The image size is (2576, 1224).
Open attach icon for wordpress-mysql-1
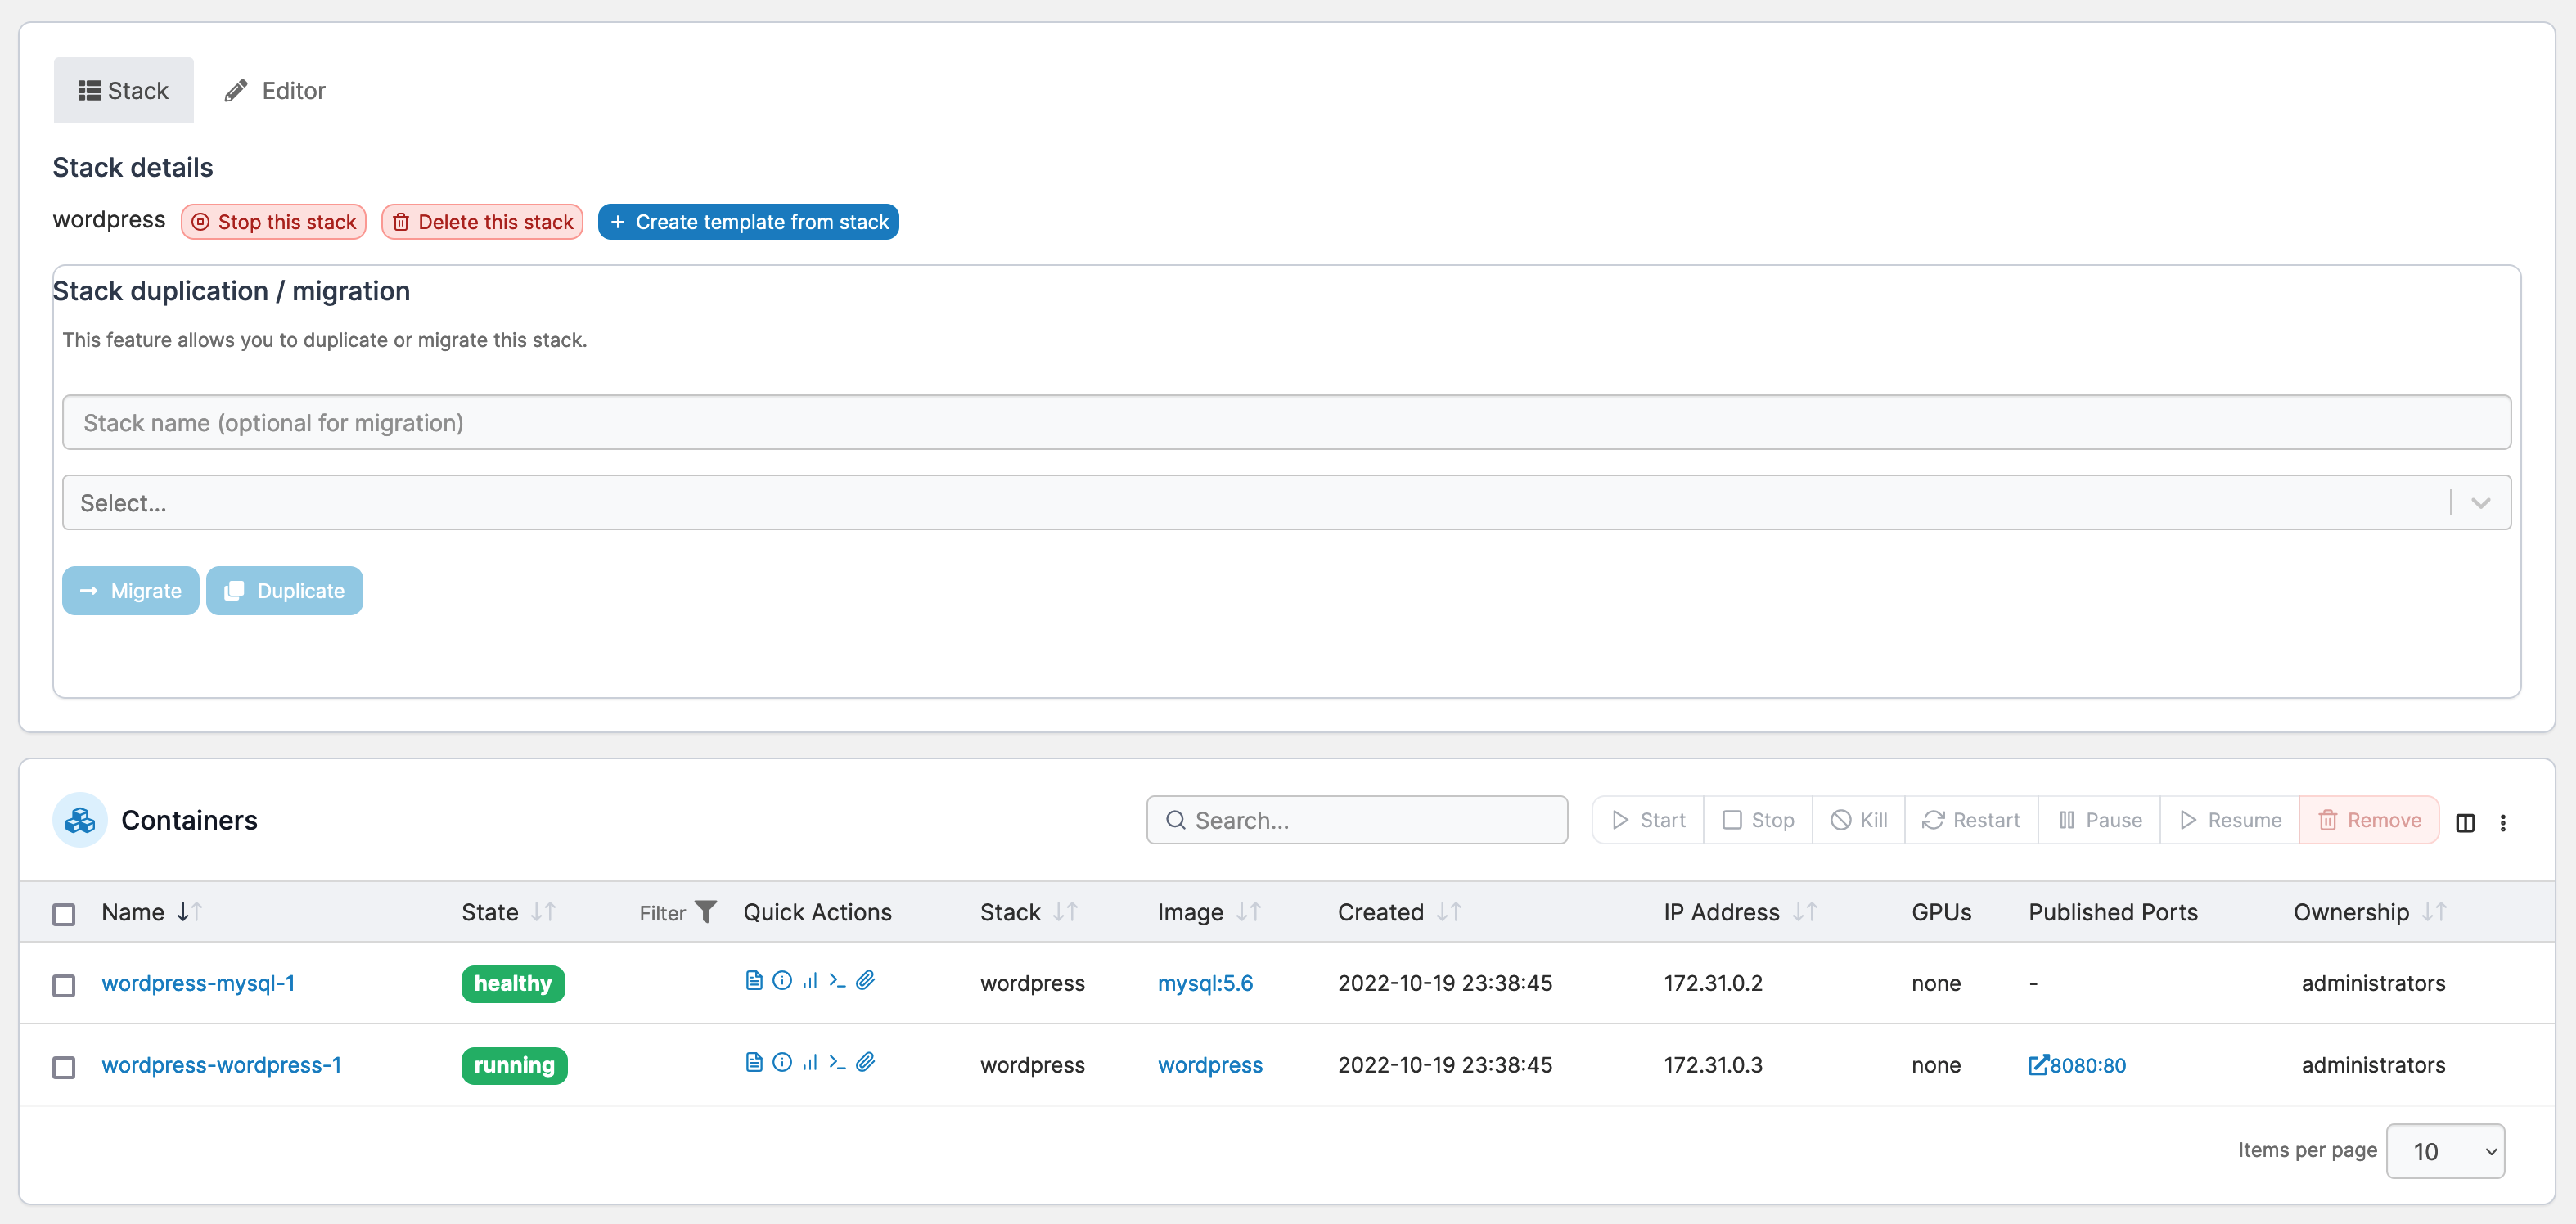[x=866, y=980]
